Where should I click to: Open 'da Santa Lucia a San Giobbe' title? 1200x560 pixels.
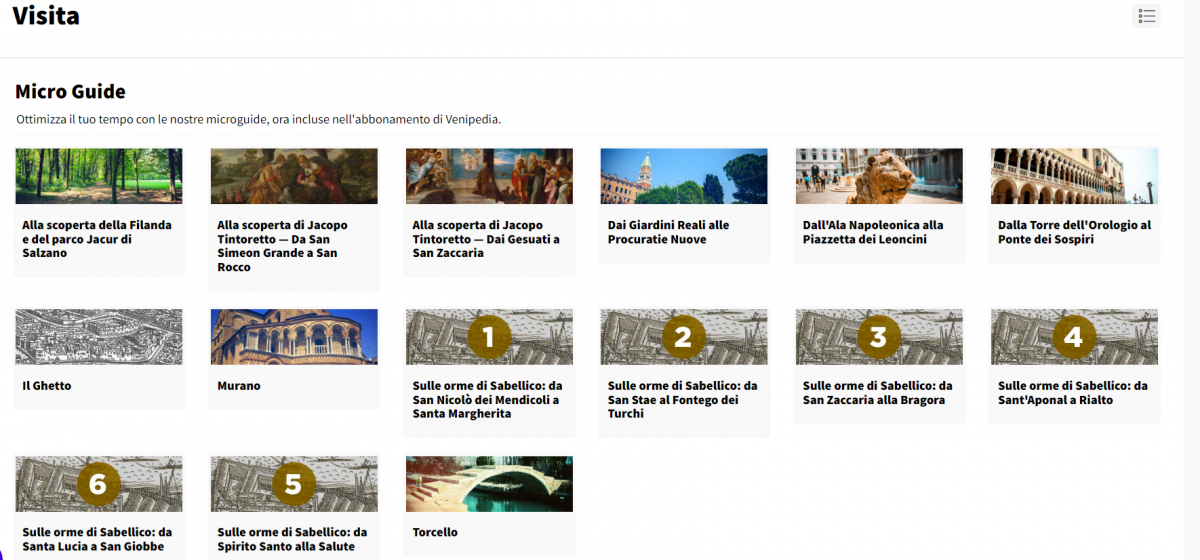click(97, 540)
